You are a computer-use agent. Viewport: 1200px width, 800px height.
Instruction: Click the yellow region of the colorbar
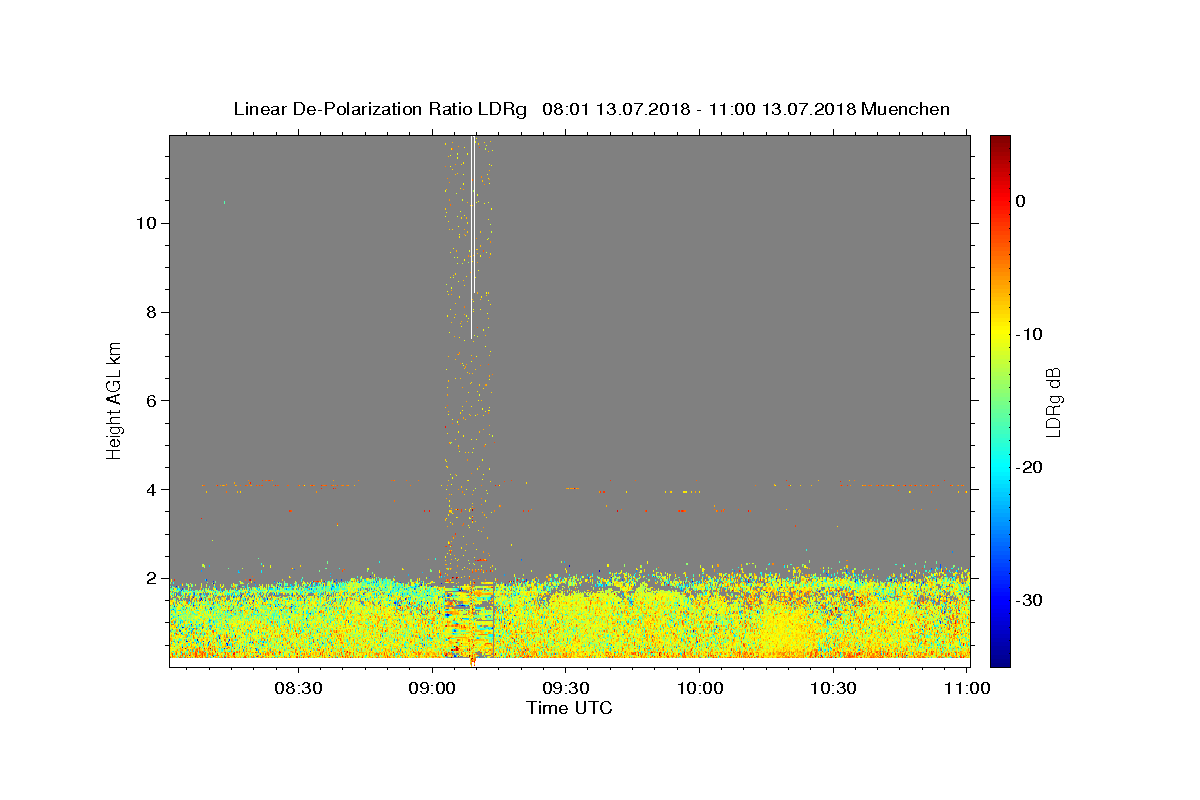tap(1000, 330)
